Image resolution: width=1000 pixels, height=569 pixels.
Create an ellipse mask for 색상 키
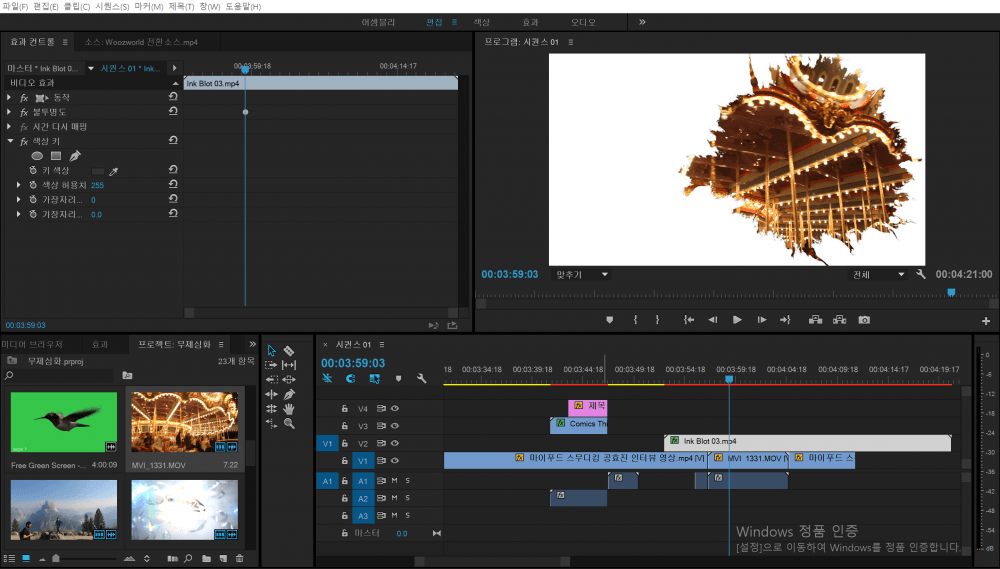(37, 156)
